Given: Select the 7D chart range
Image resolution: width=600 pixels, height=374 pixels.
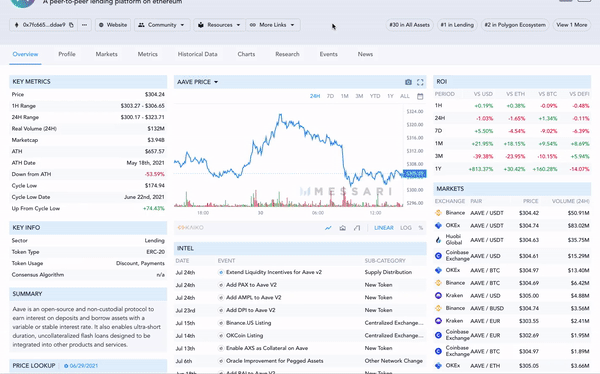Looking at the screenshot, I should pyautogui.click(x=330, y=96).
